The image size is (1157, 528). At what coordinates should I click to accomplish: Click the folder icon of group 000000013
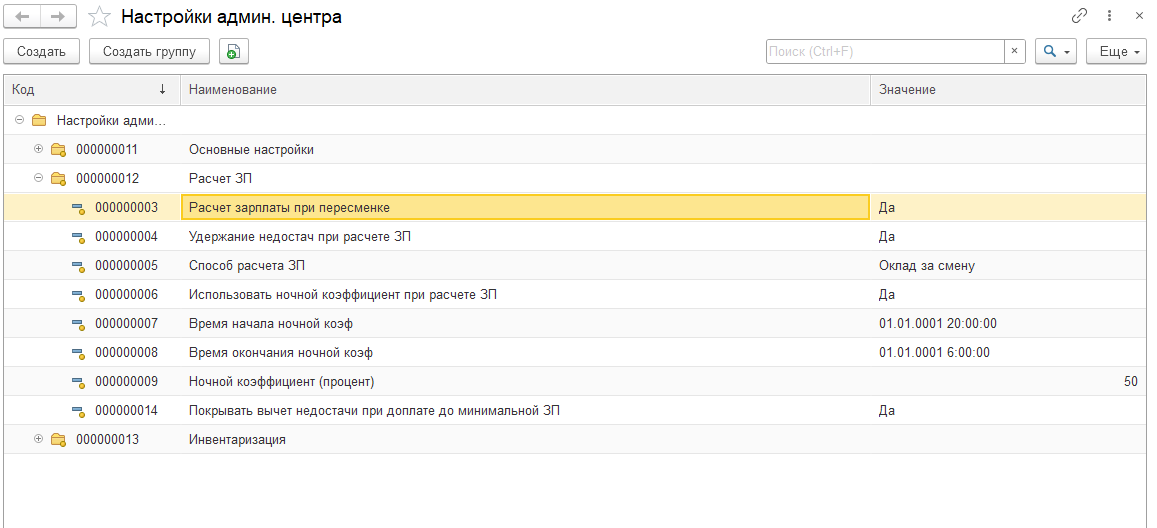58,440
